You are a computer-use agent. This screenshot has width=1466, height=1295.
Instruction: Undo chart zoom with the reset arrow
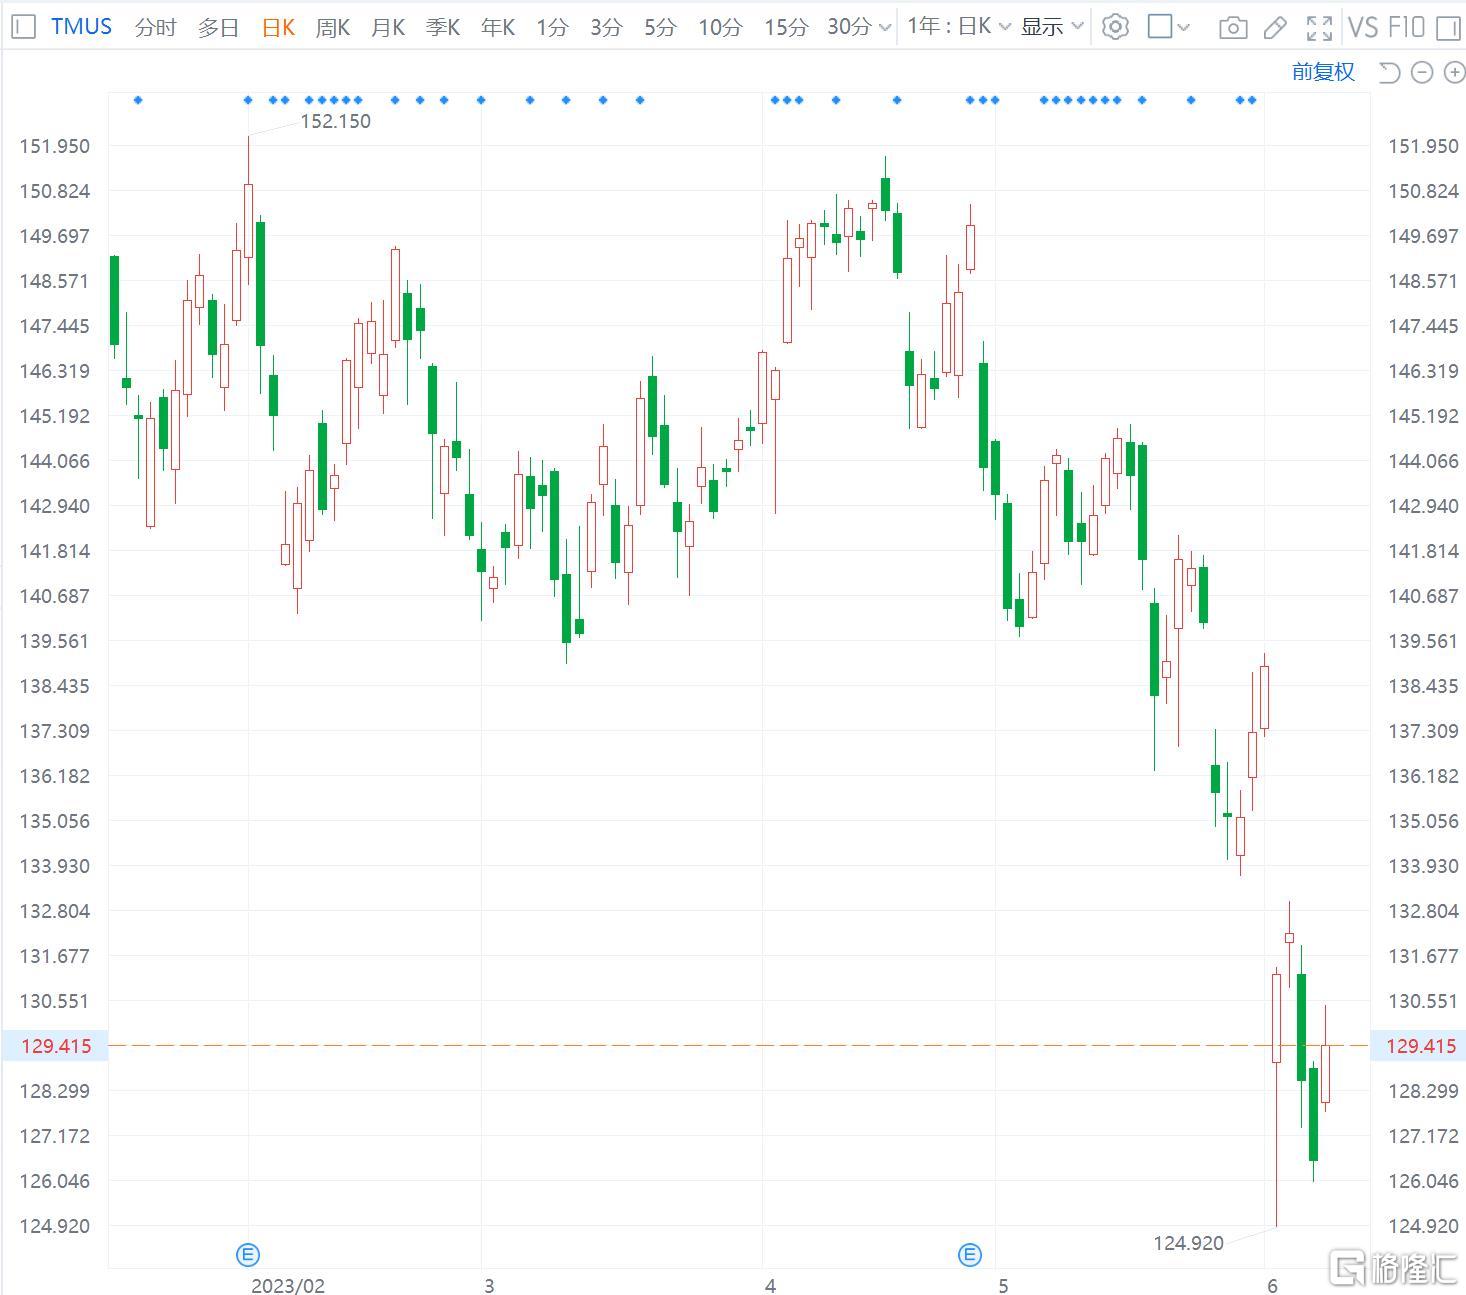point(1389,72)
